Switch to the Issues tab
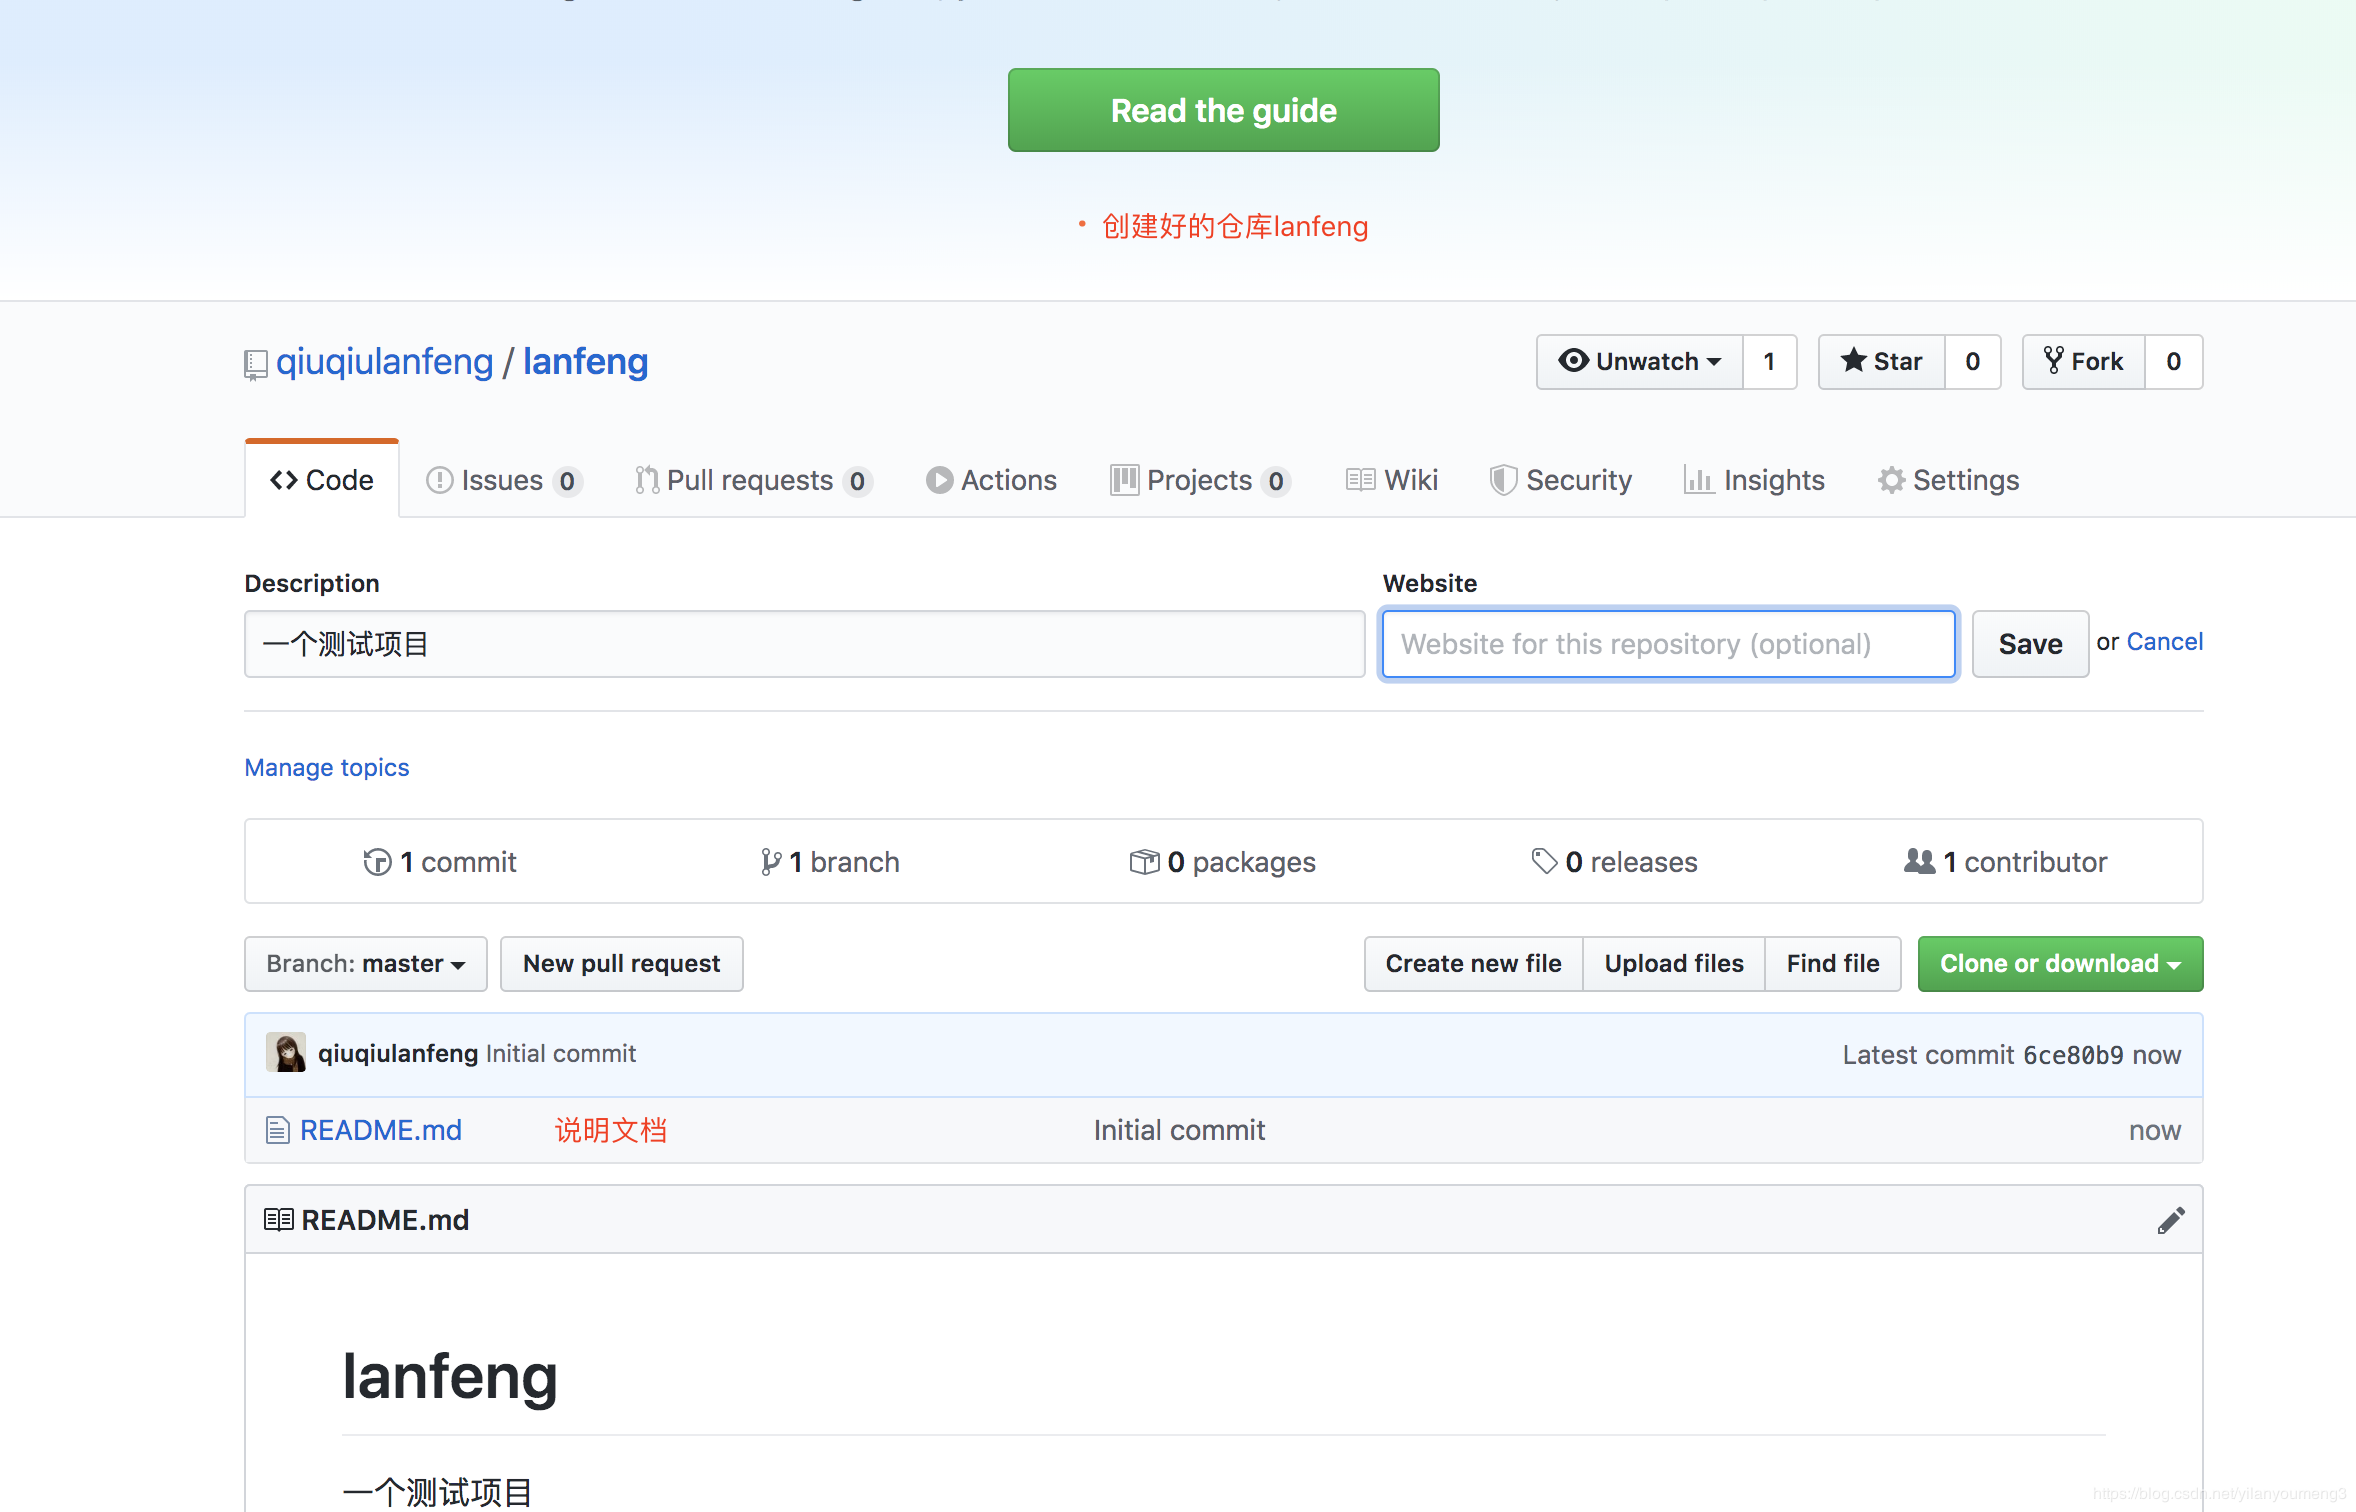The width and height of the screenshot is (2356, 1512). coord(502,480)
